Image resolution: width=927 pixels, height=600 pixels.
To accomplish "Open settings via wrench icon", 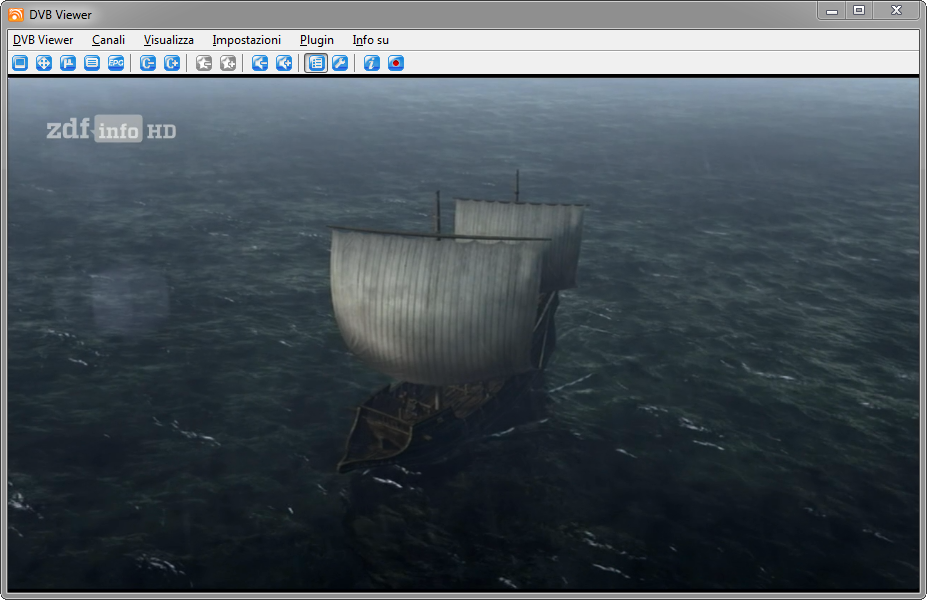I will 340,63.
